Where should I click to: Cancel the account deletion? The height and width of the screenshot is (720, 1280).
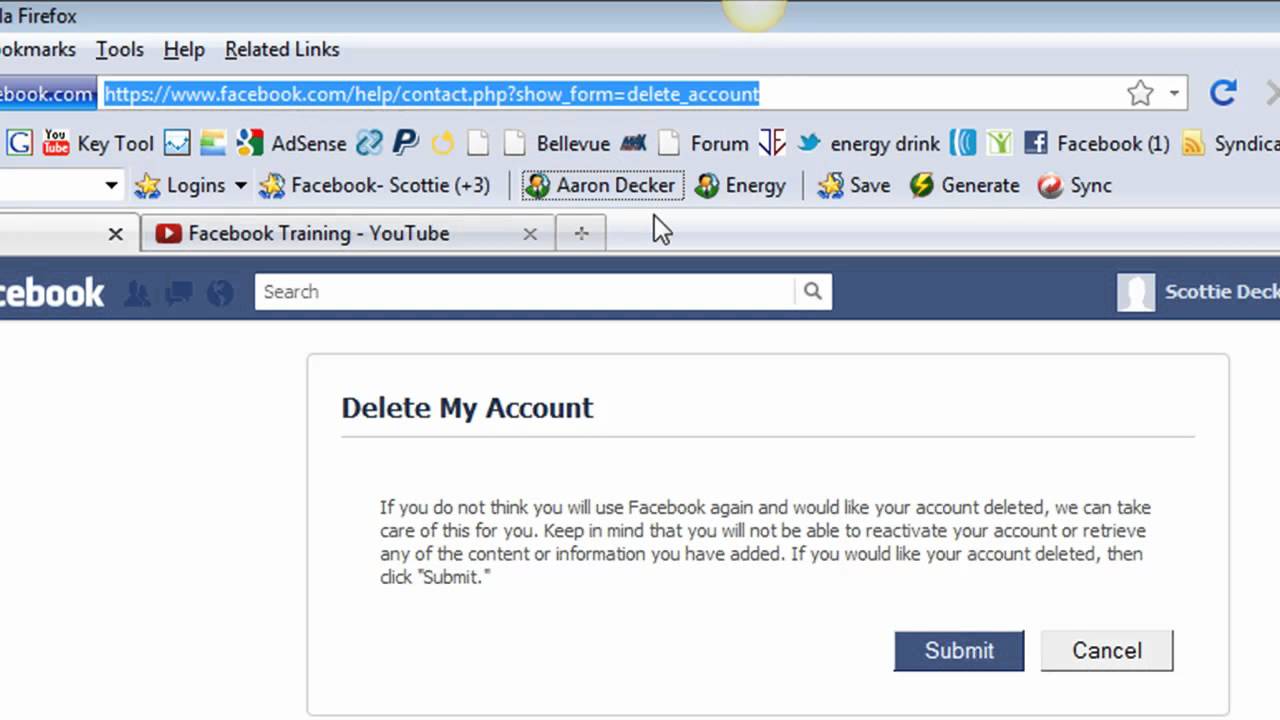(1107, 650)
